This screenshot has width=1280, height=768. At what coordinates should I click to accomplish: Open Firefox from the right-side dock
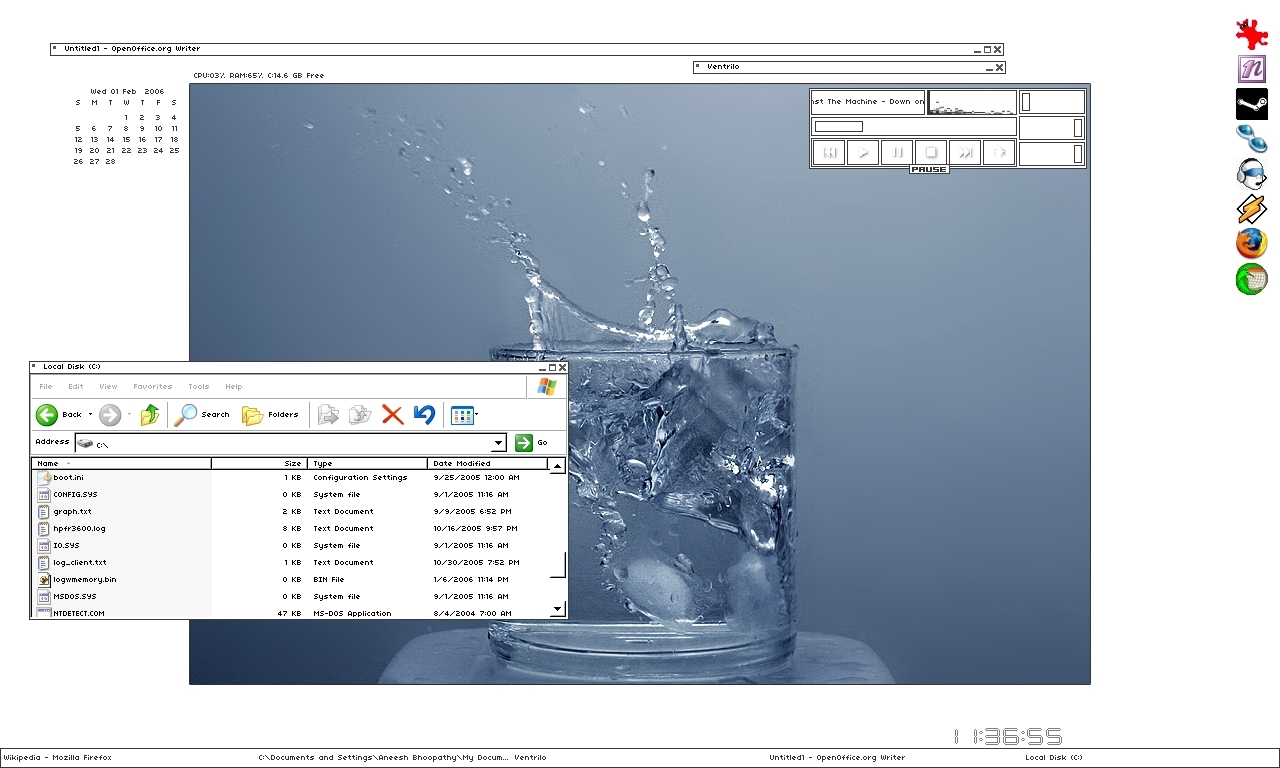tap(1251, 243)
